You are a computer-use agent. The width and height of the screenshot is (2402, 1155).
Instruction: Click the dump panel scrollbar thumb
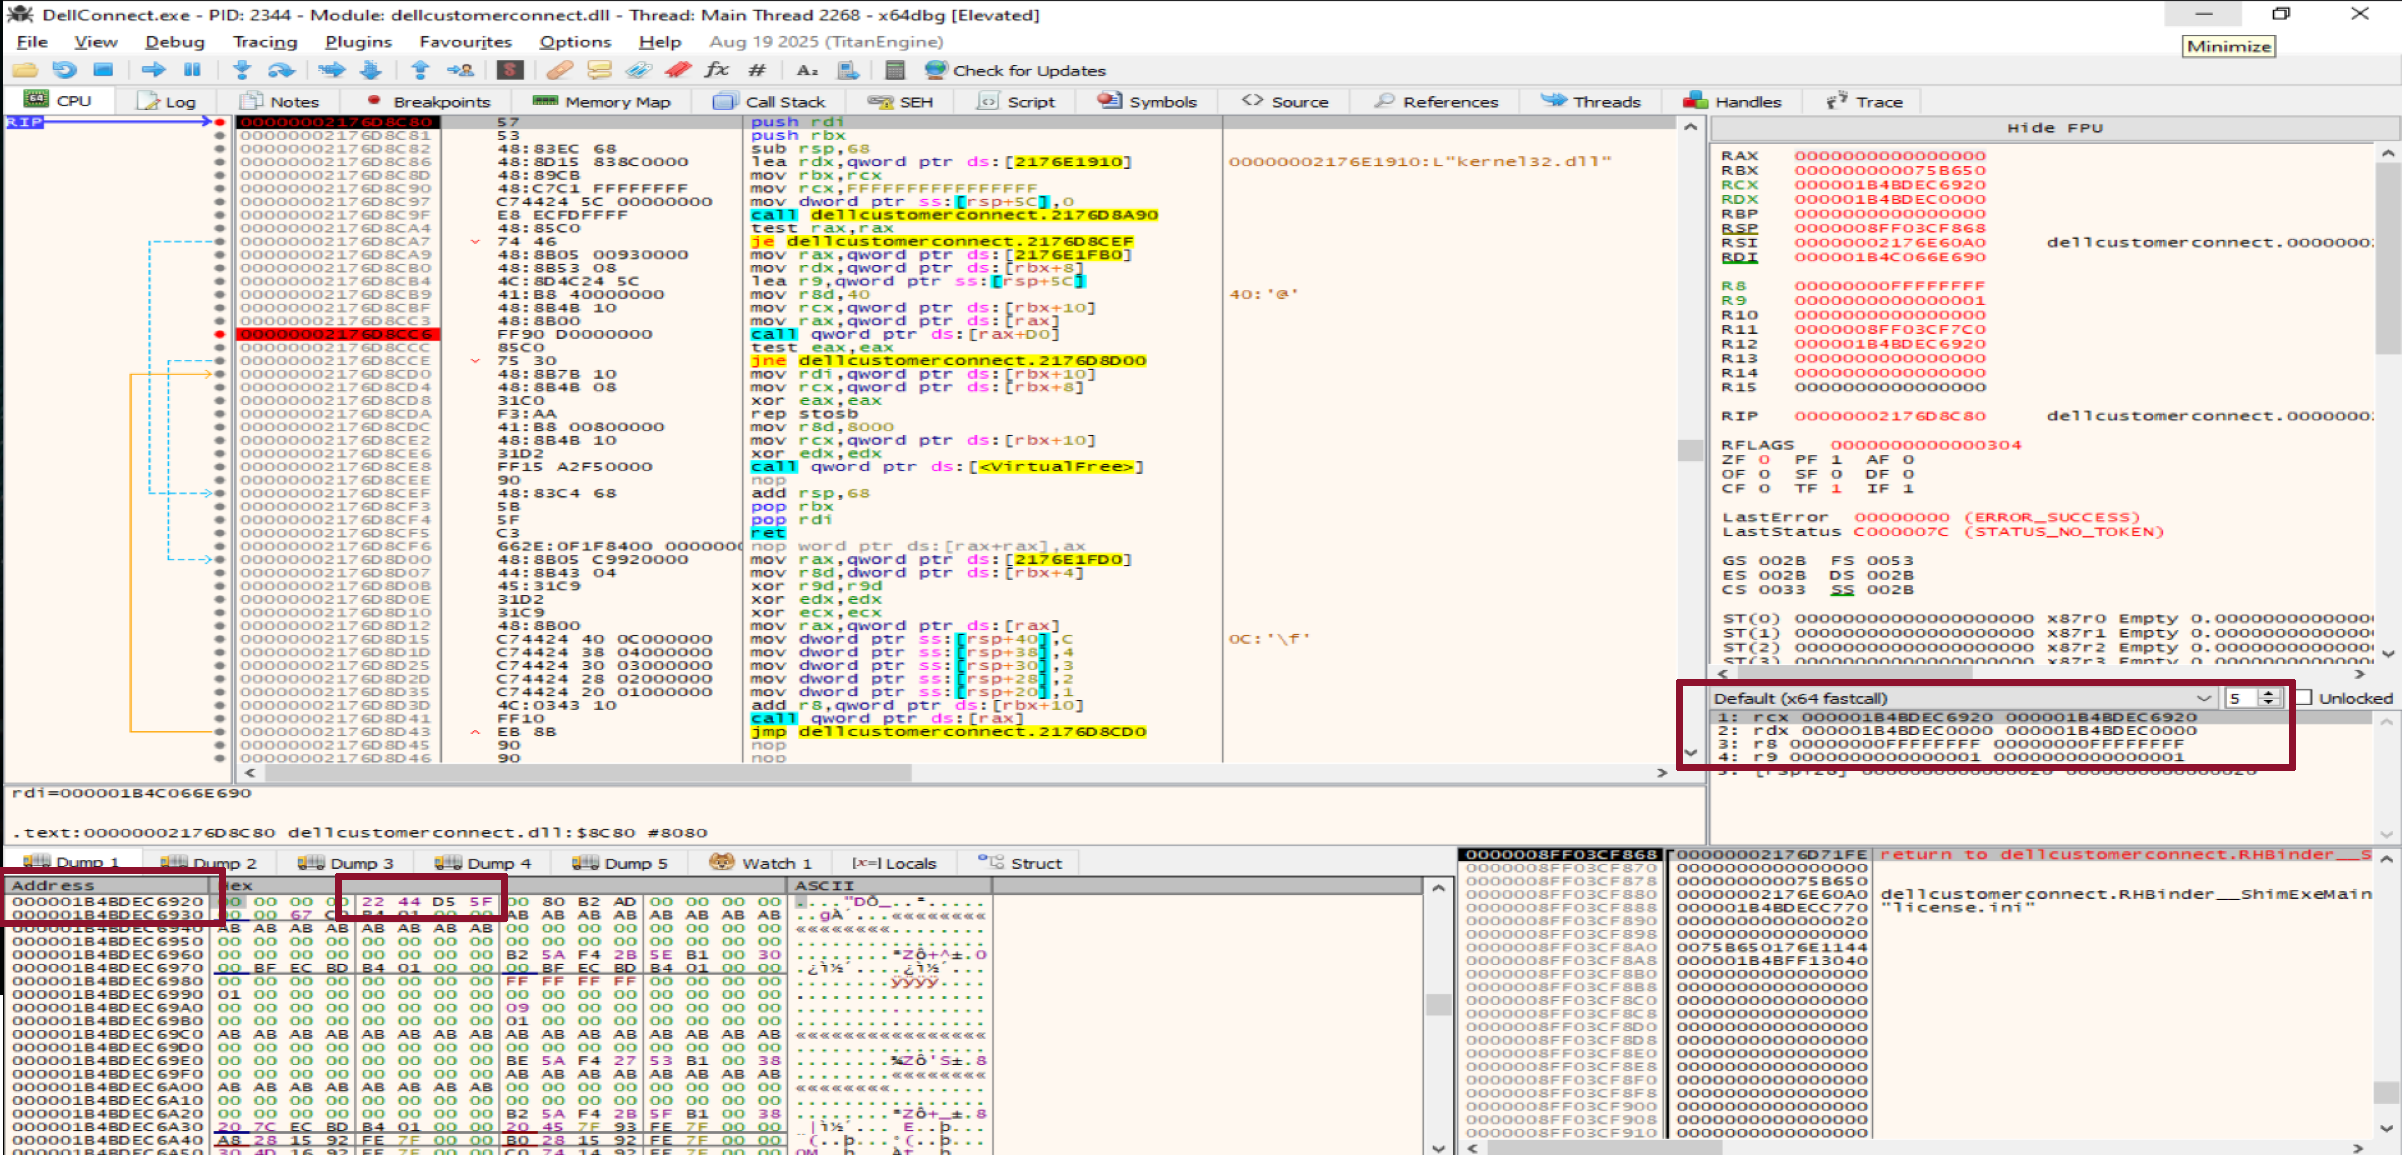[x=1438, y=1004]
